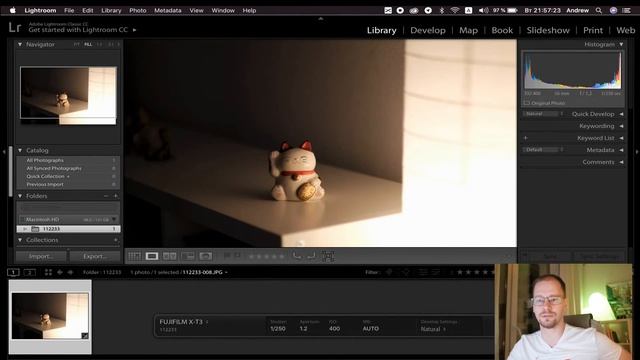640x360 pixels.
Task: Open Apple menu
Action: [x=13, y=11]
